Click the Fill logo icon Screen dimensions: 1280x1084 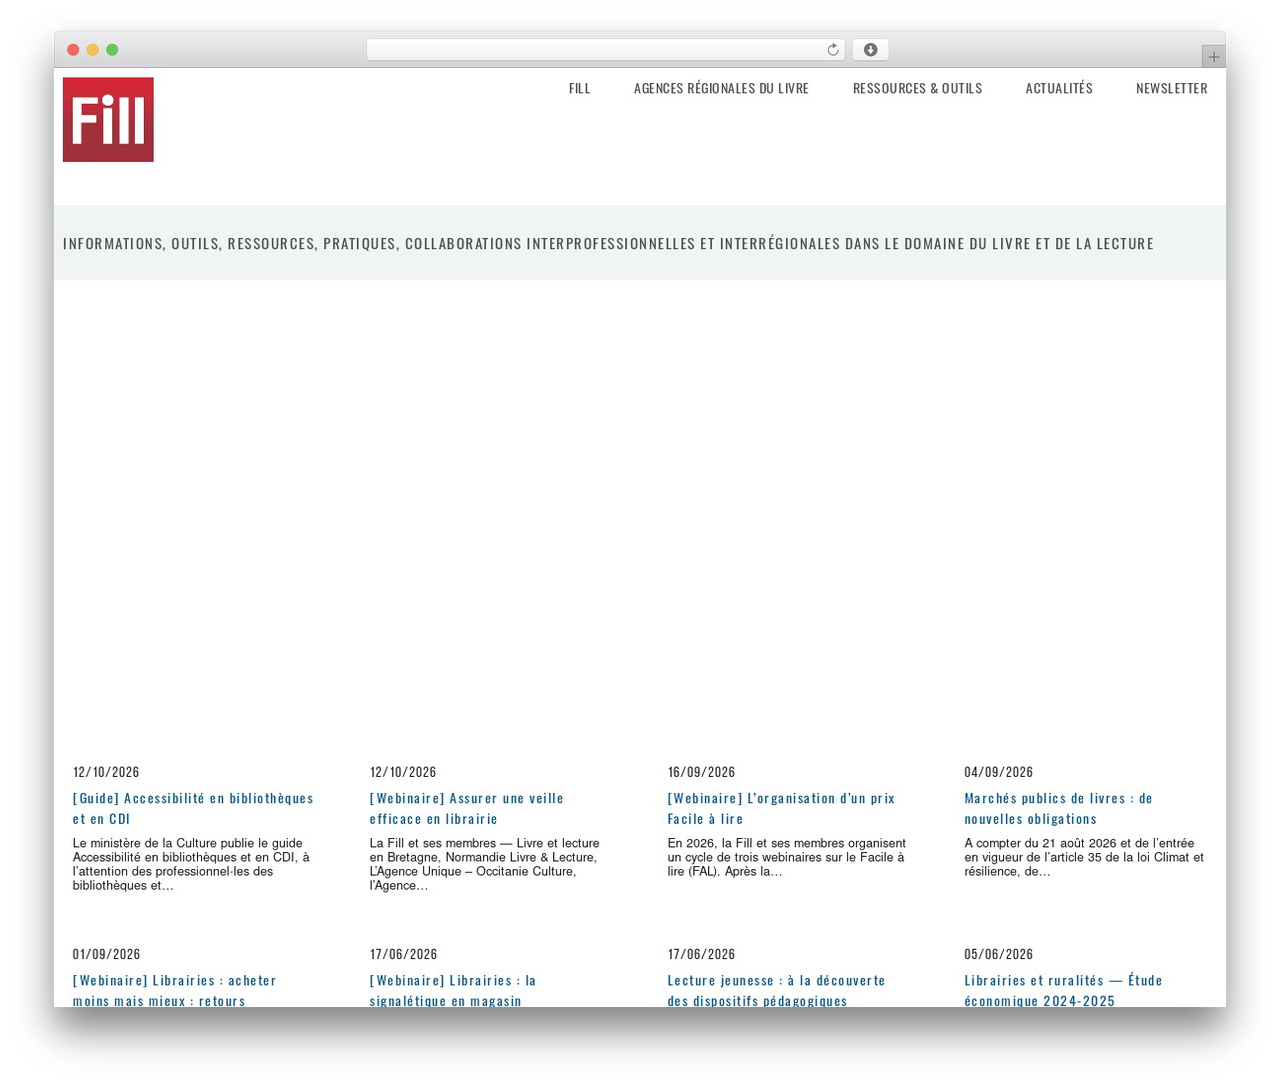[108, 120]
